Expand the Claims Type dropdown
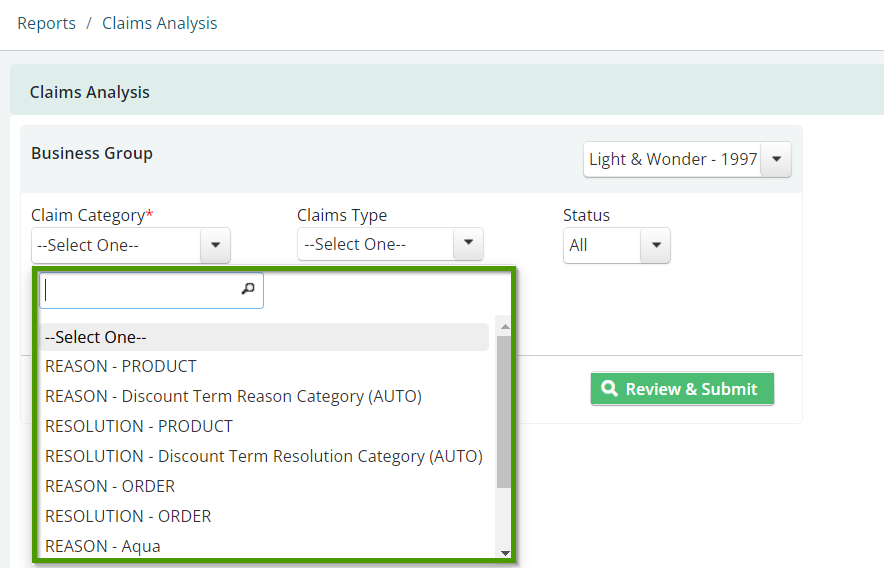Screen dimensions: 884x568 [390, 244]
